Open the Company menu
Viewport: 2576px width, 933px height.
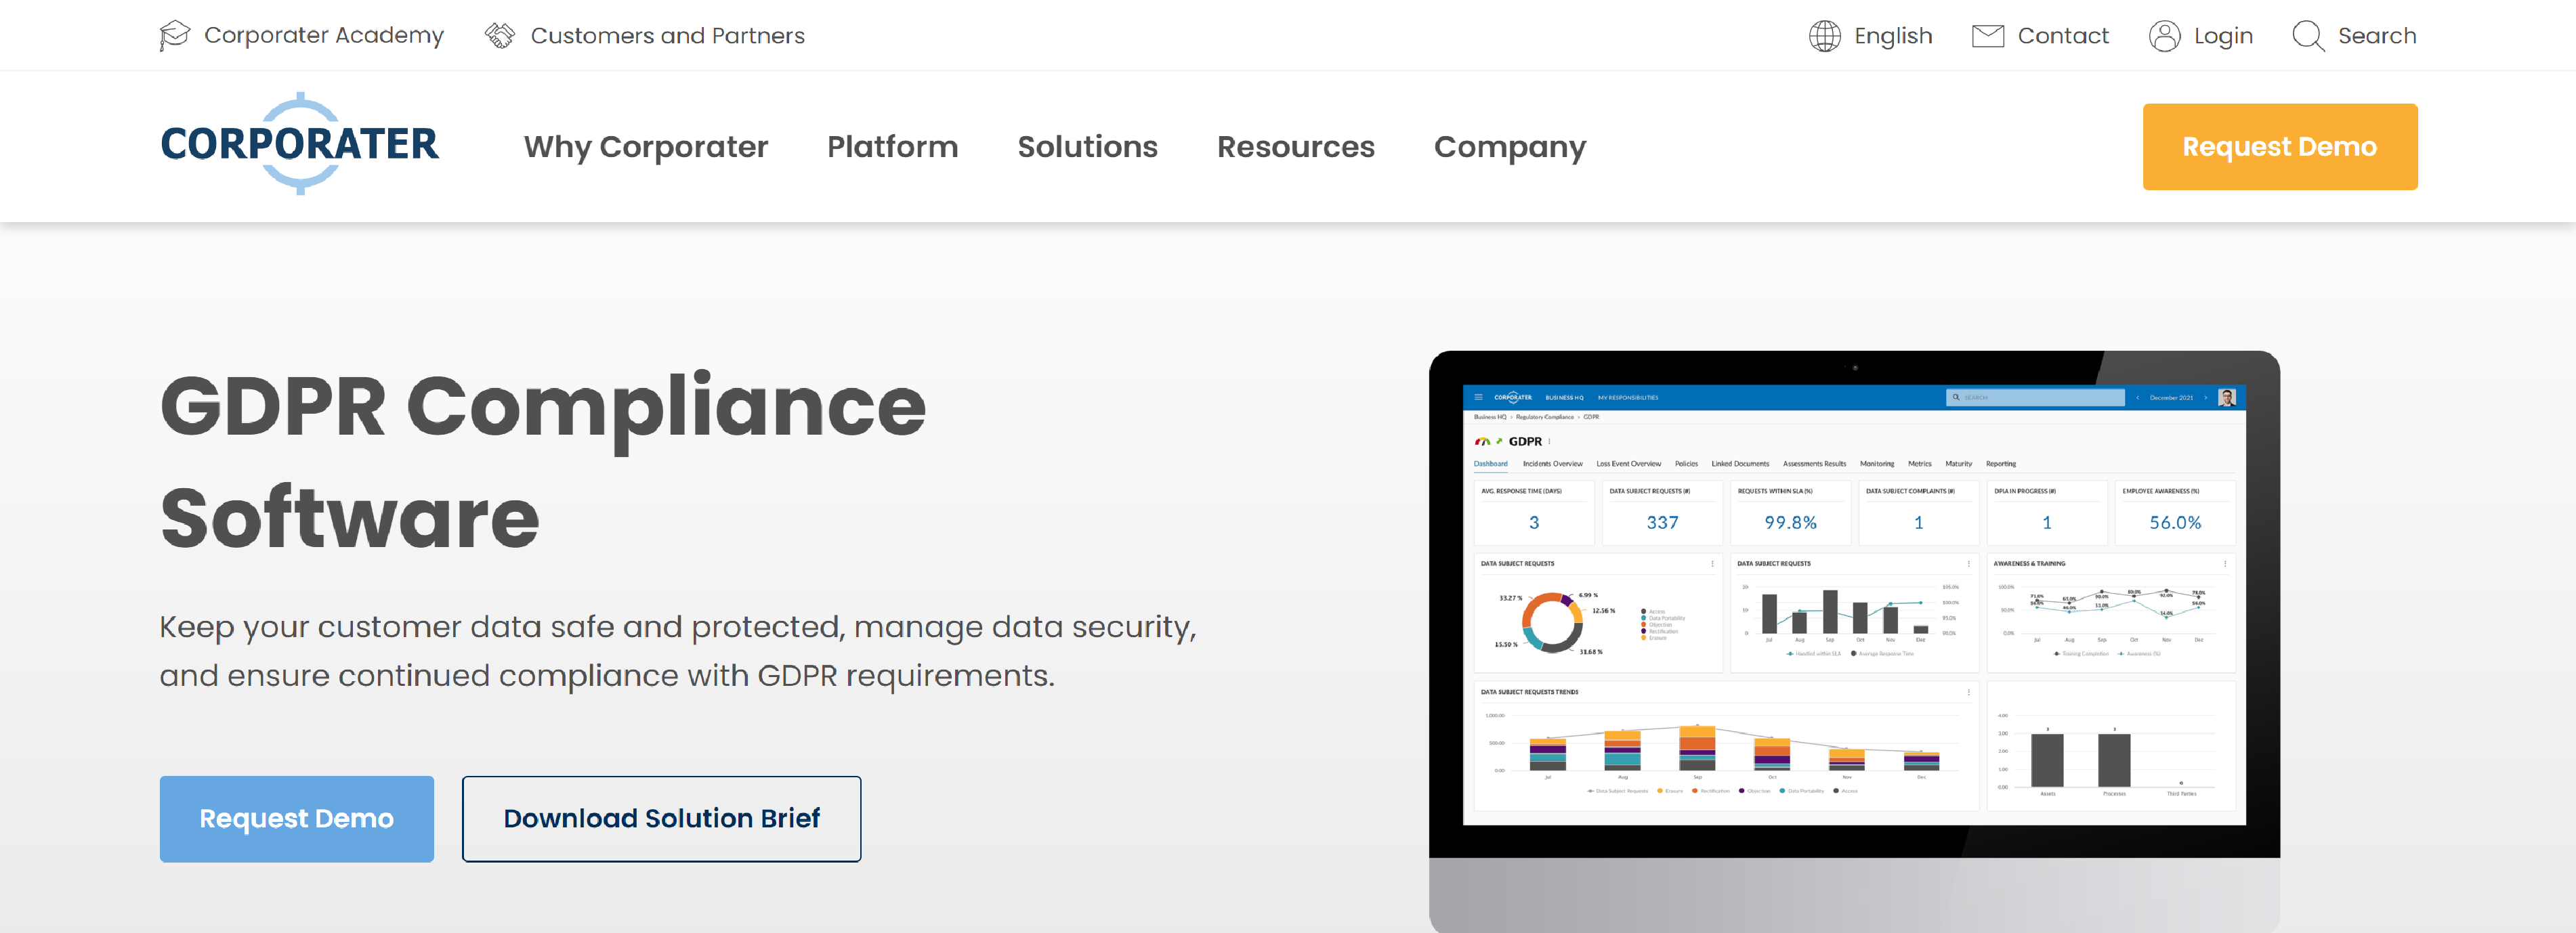(x=1510, y=147)
